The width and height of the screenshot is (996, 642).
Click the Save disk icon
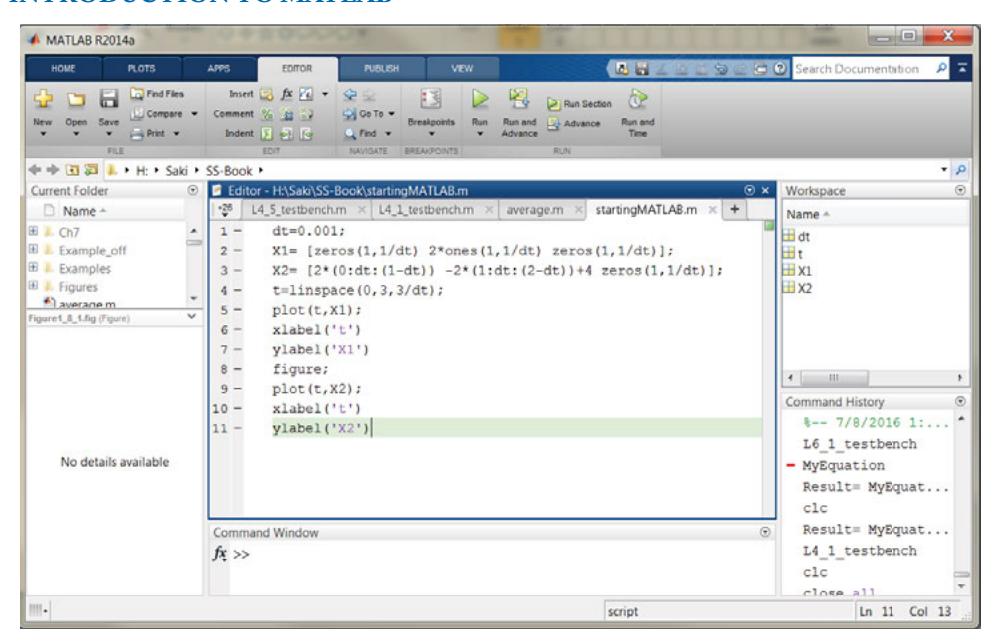pyautogui.click(x=109, y=98)
